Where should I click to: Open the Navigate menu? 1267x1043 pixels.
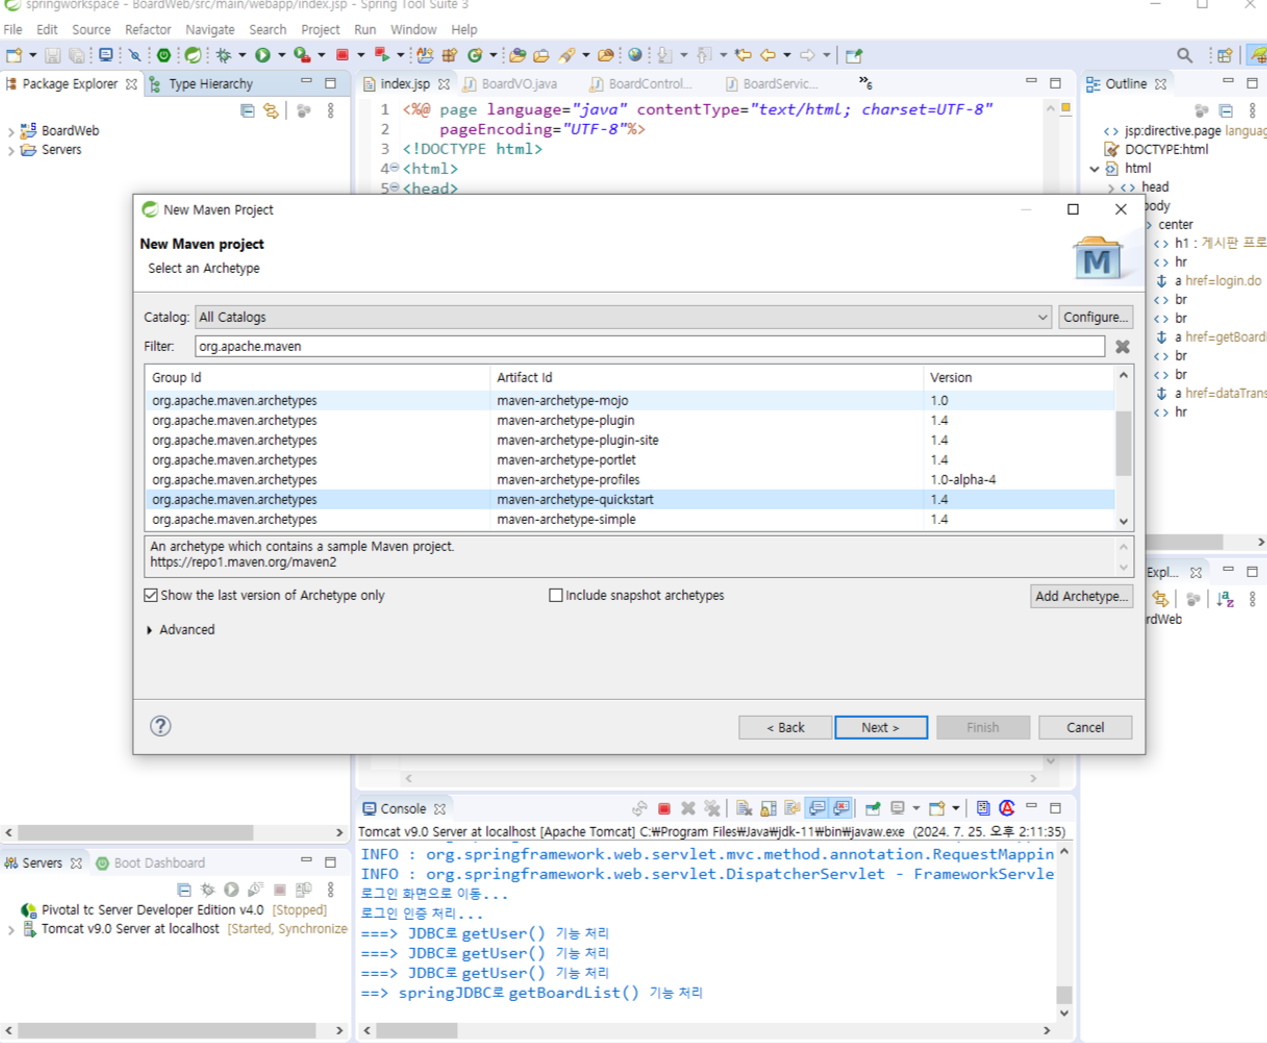pos(210,30)
